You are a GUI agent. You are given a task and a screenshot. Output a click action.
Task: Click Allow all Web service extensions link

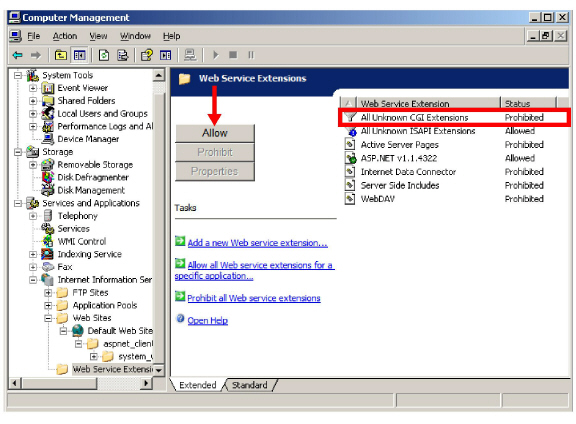254,270
